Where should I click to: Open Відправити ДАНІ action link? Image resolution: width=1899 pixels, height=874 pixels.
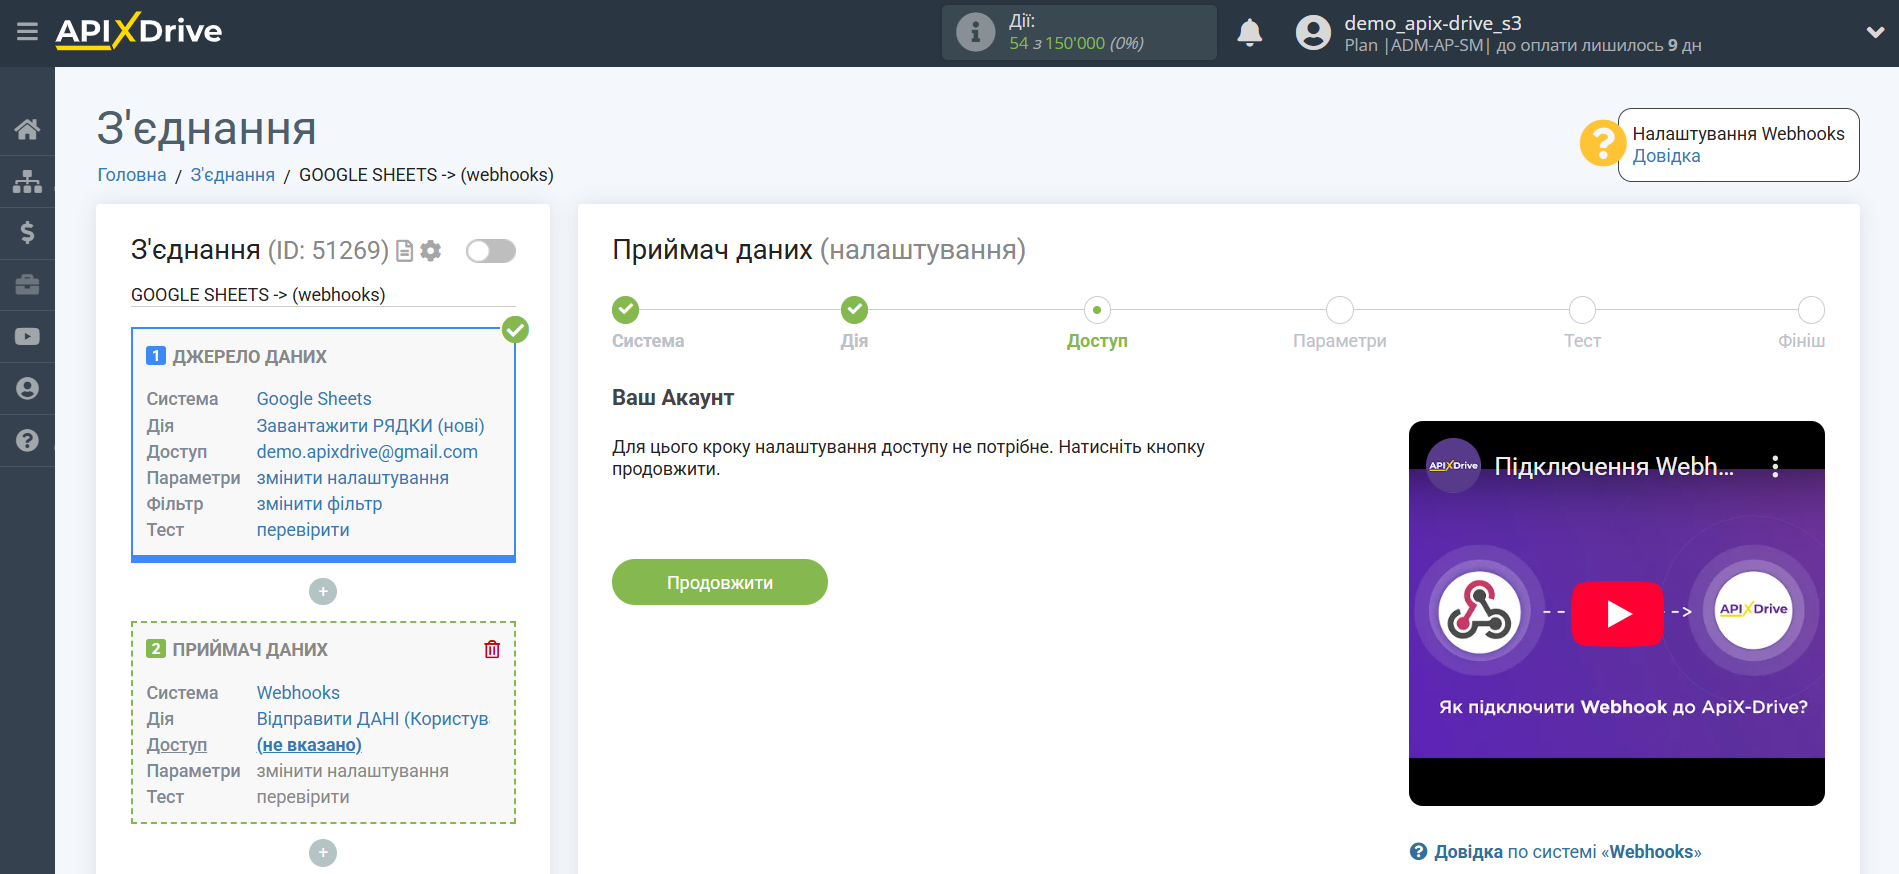click(372, 719)
